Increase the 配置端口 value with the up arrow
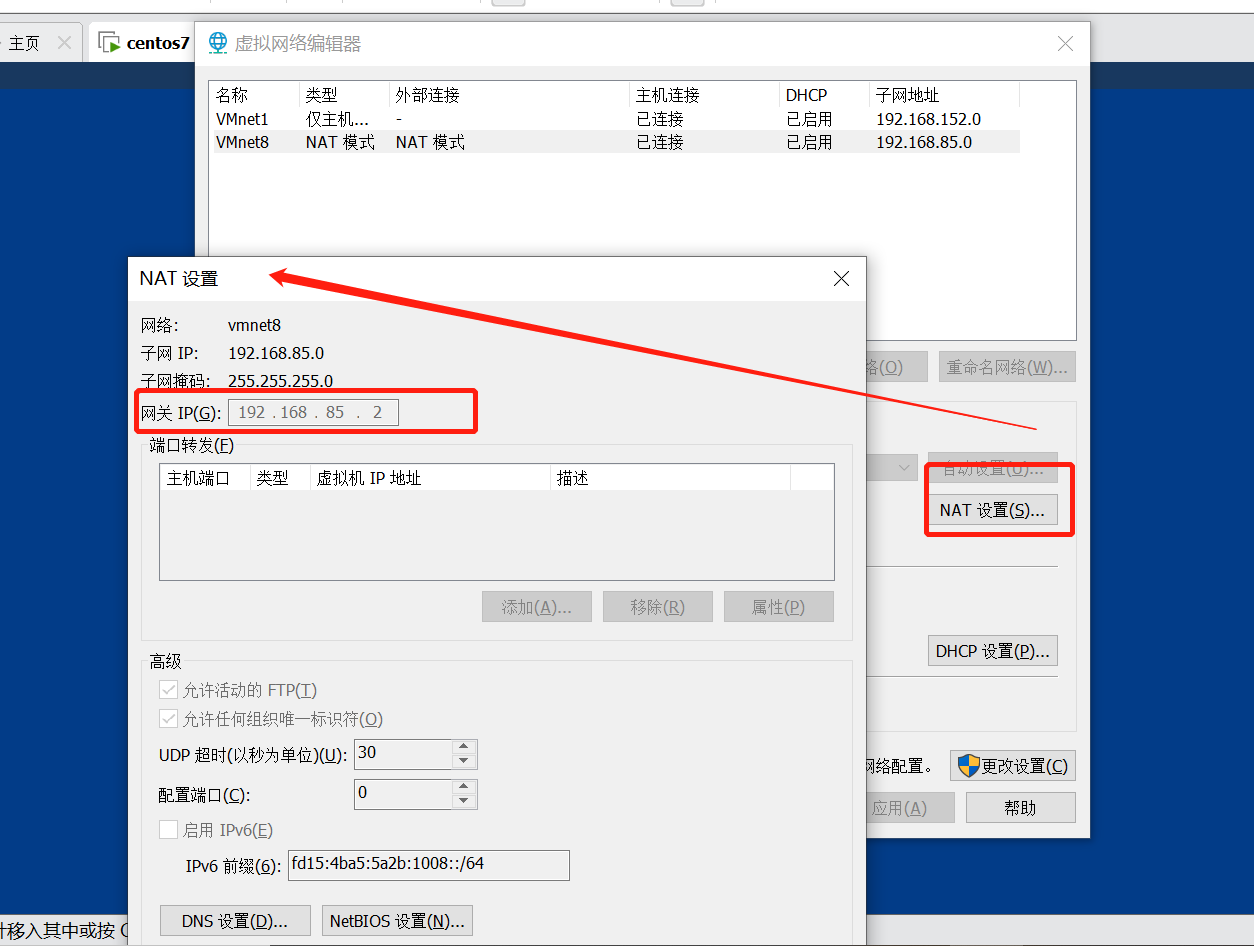This screenshot has height=946, width=1254. 463,787
